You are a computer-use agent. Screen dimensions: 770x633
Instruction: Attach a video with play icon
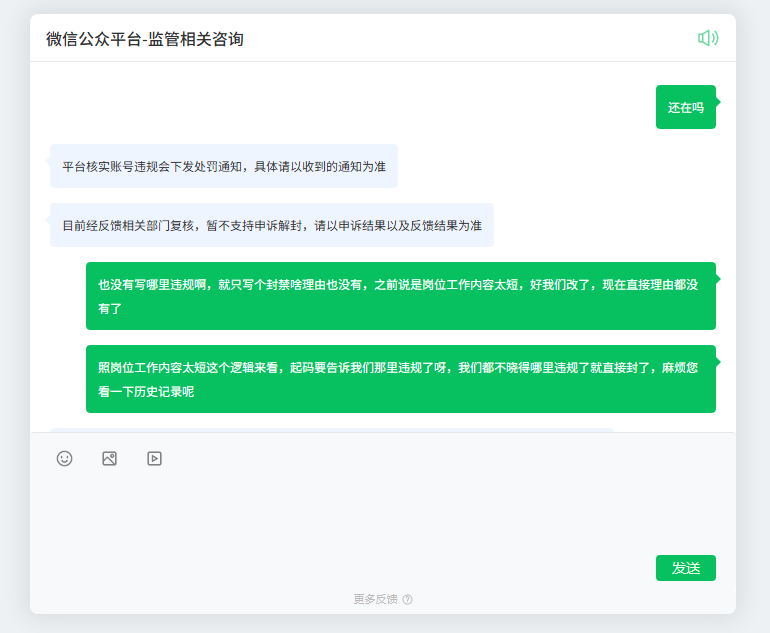click(x=154, y=458)
